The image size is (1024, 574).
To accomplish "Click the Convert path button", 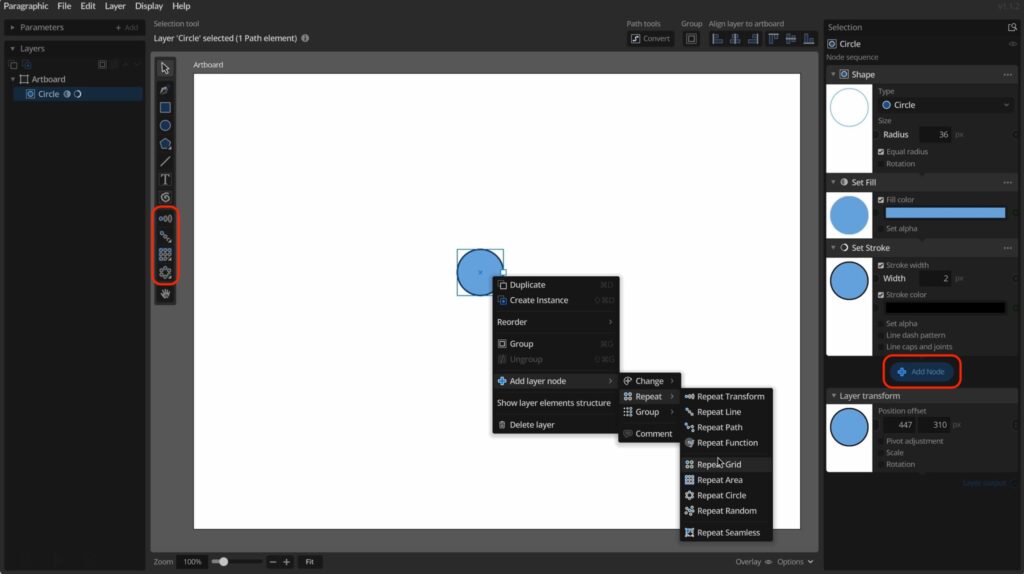I will [x=649, y=39].
